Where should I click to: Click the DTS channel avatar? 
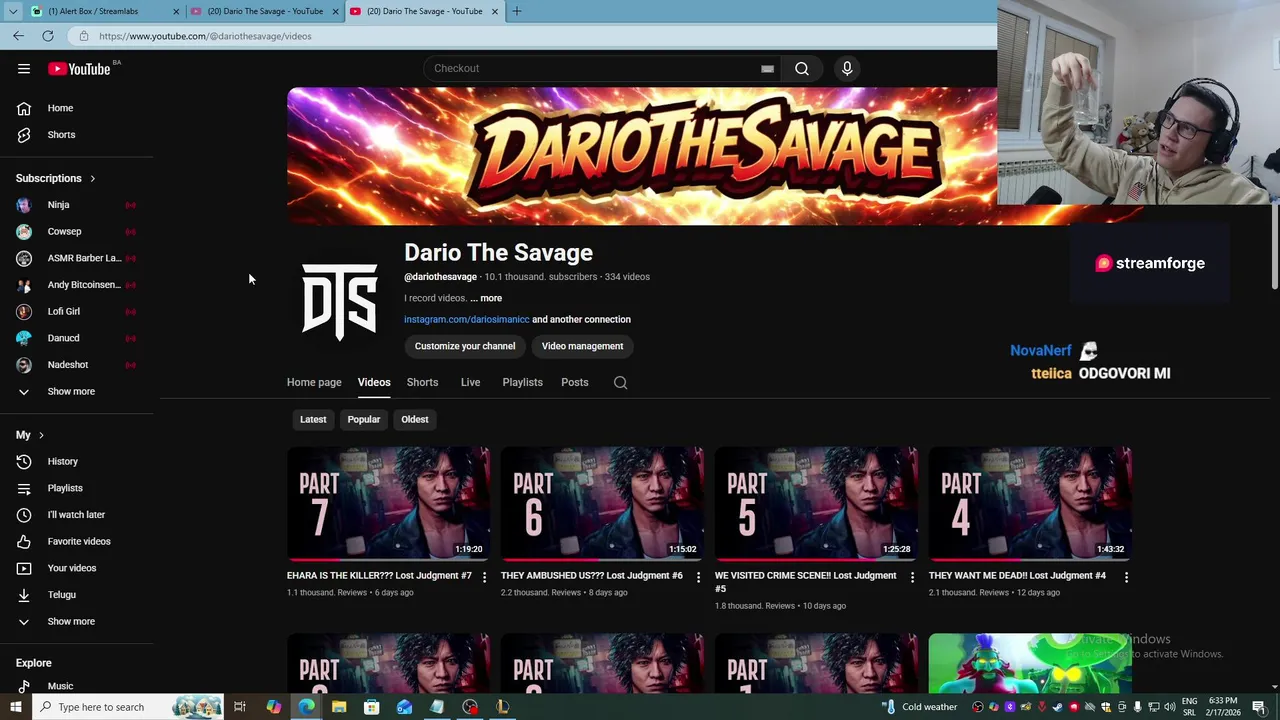[x=340, y=300]
